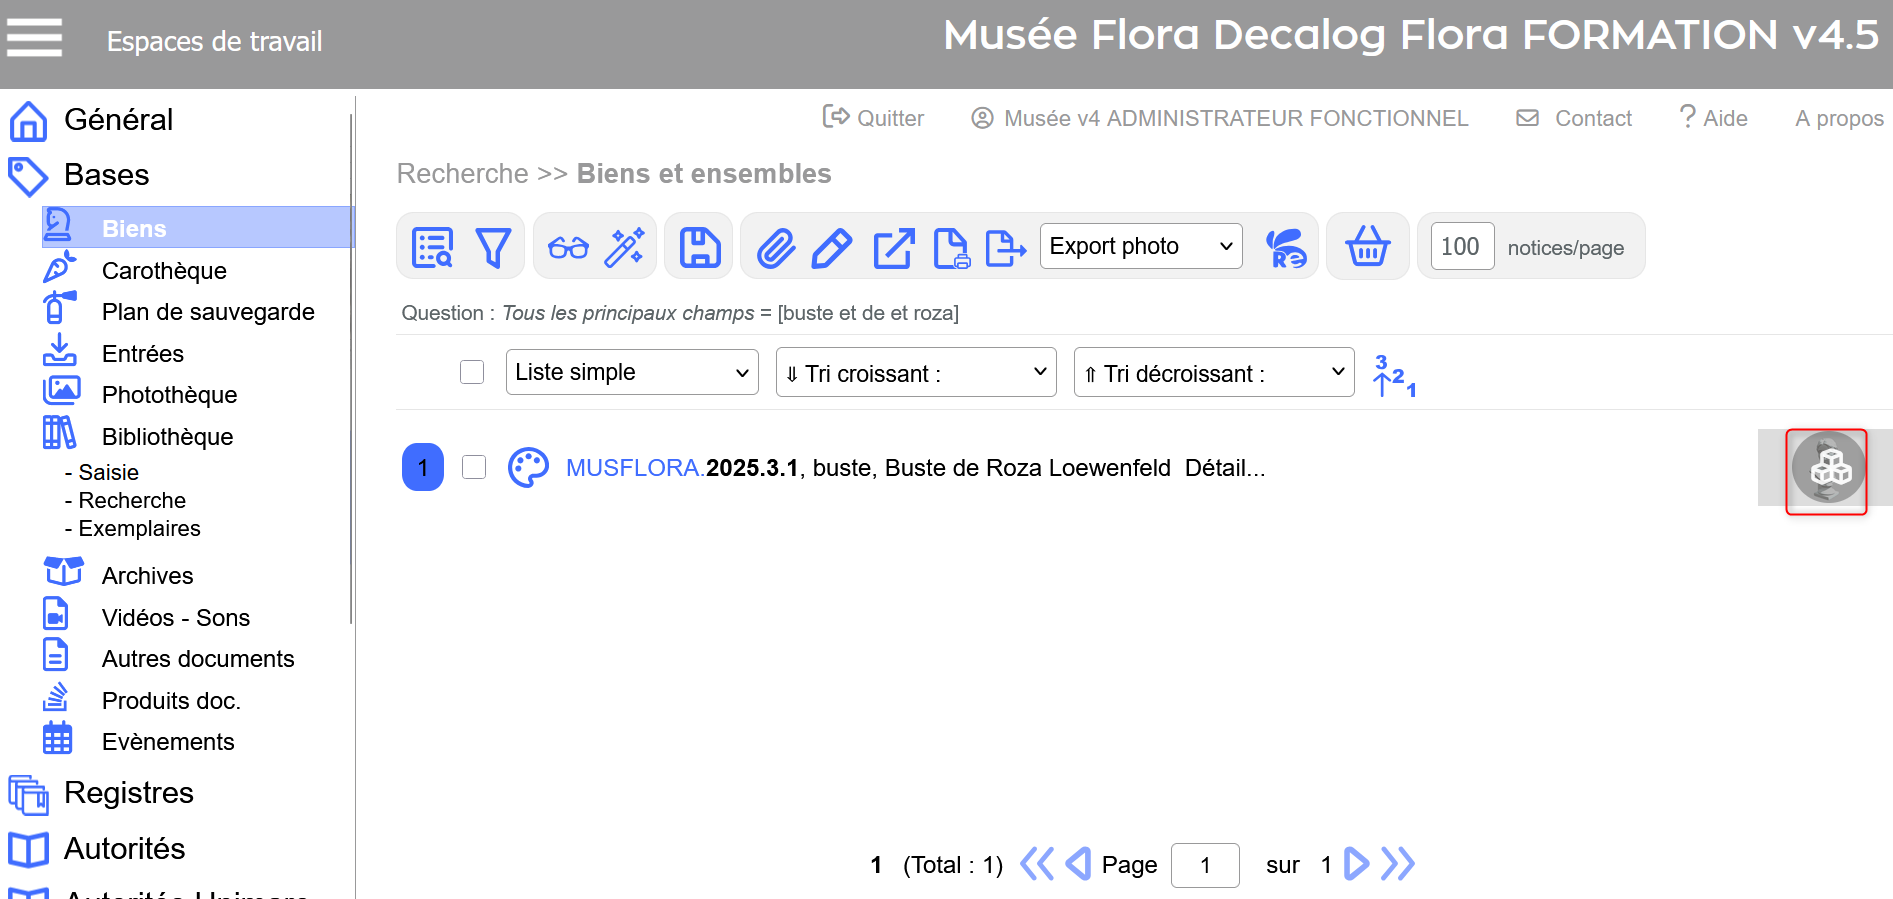Screen dimensions: 1893x899
Task: Click the glasses view icon
Action: (568, 247)
